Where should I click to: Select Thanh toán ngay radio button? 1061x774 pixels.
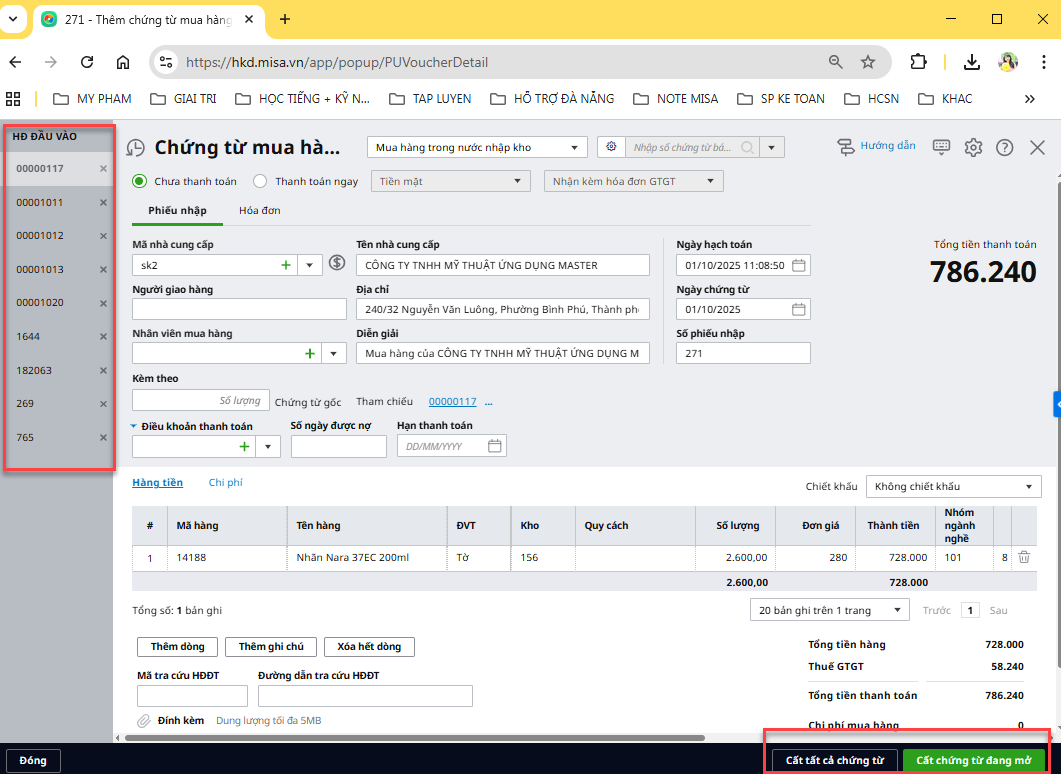click(260, 181)
